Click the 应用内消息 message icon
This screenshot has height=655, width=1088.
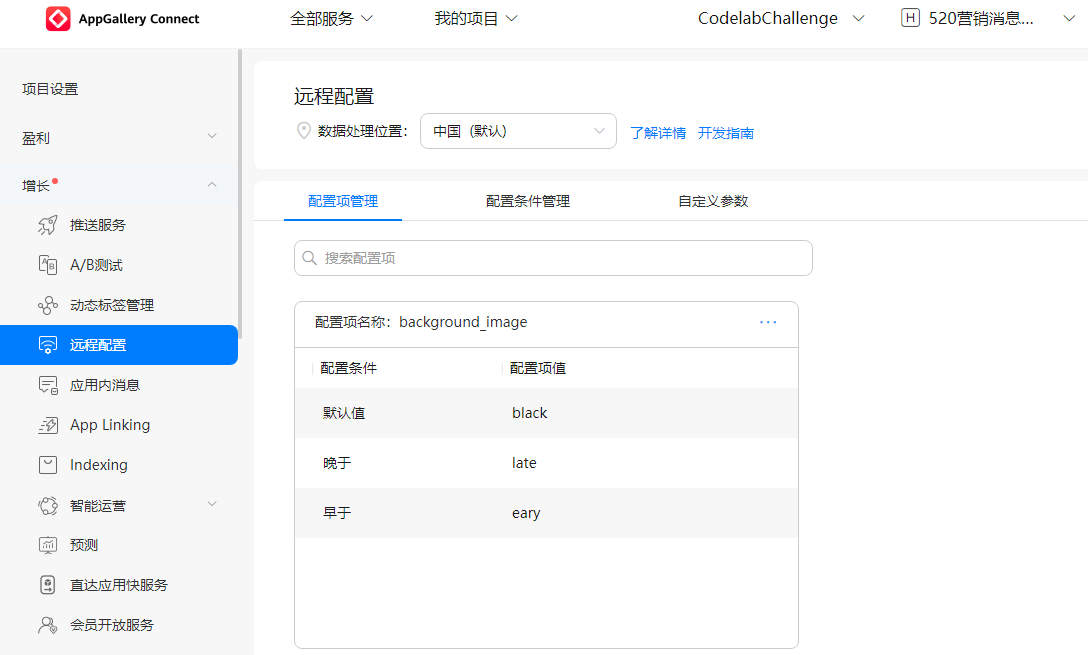(x=48, y=385)
